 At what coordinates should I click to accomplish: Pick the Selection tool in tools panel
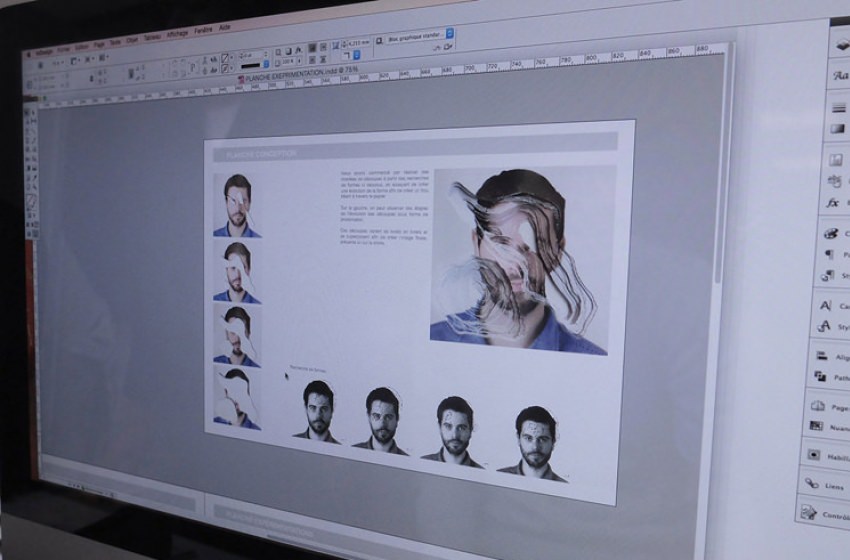point(30,113)
